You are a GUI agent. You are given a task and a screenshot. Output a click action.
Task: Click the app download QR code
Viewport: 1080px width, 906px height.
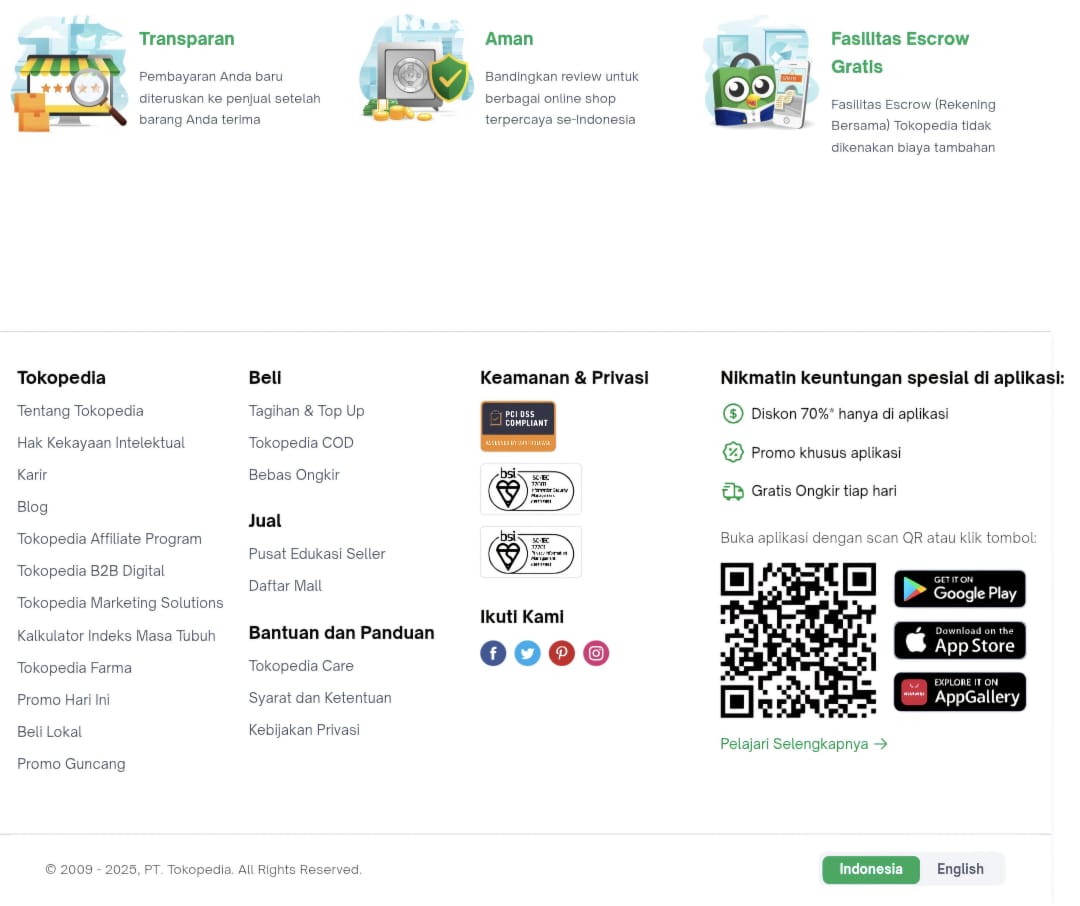coord(798,640)
